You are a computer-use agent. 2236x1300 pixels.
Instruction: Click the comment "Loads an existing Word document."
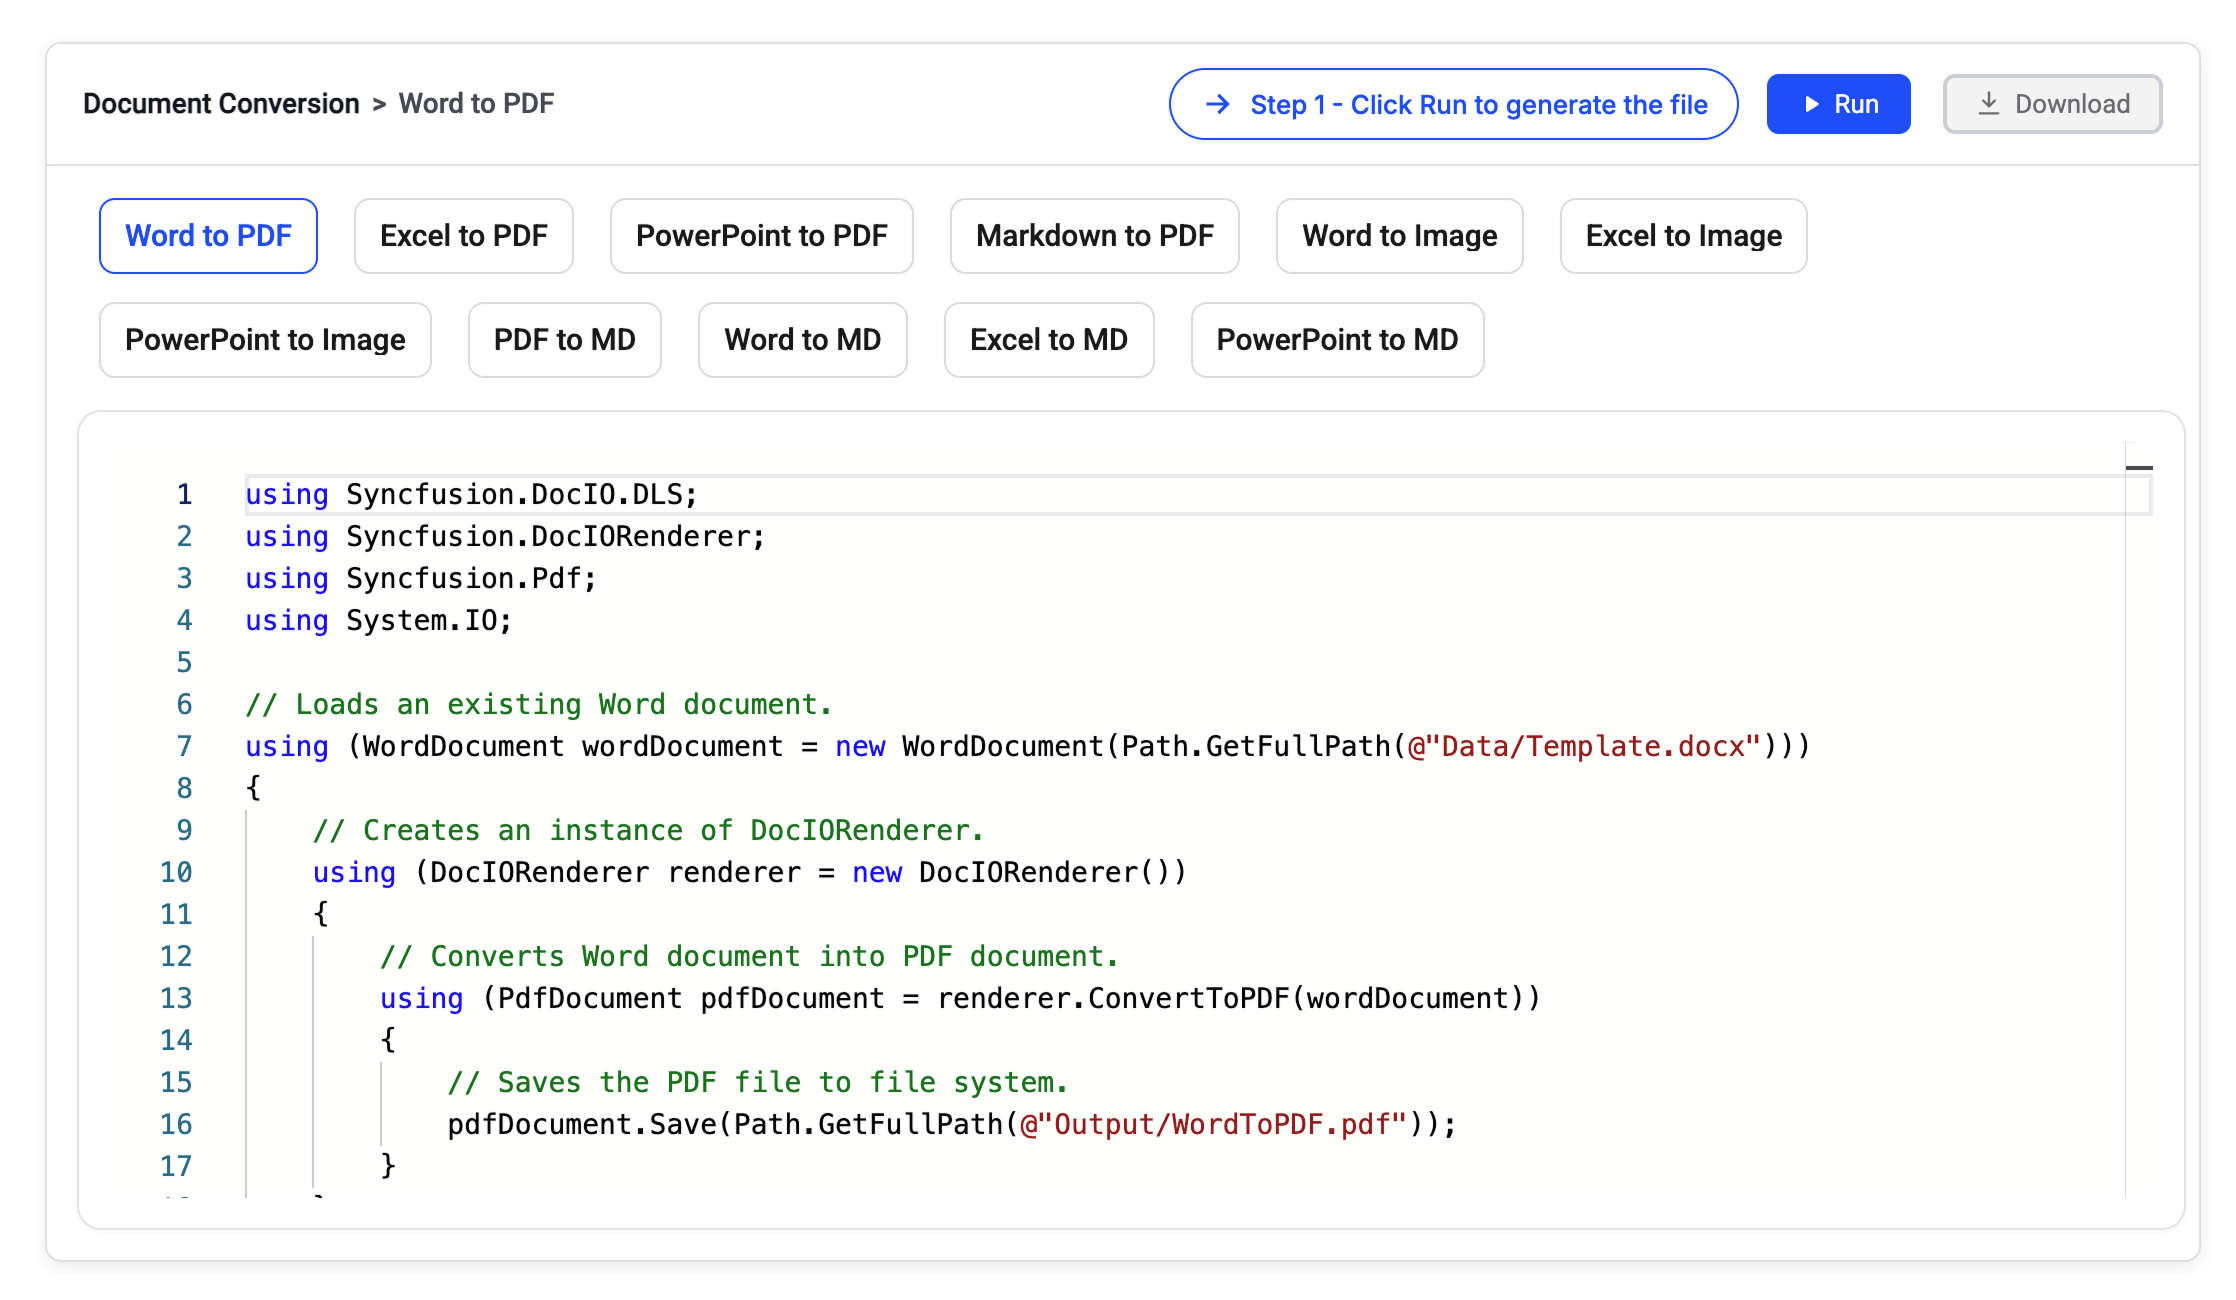539,704
